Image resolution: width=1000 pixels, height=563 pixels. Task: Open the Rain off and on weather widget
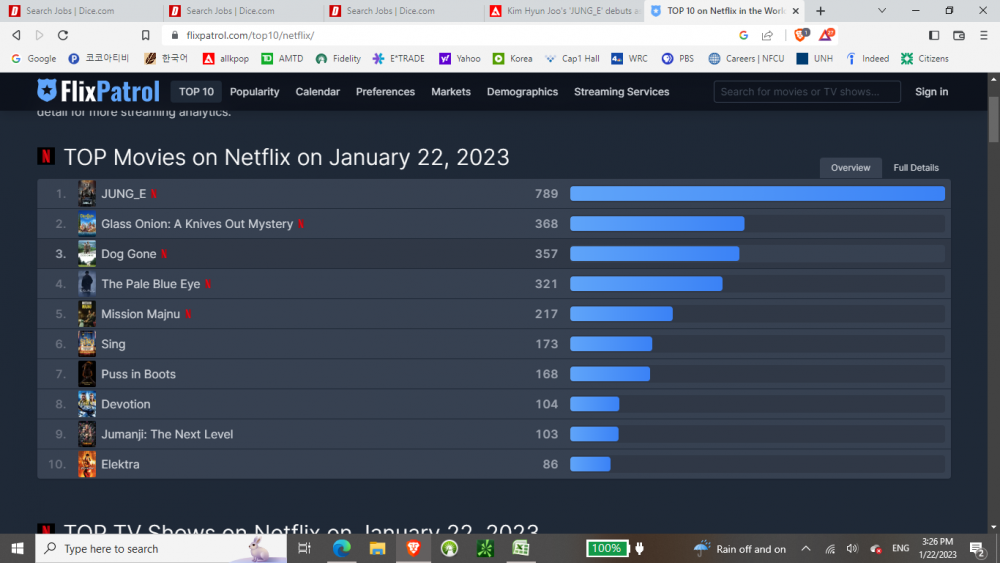[740, 548]
